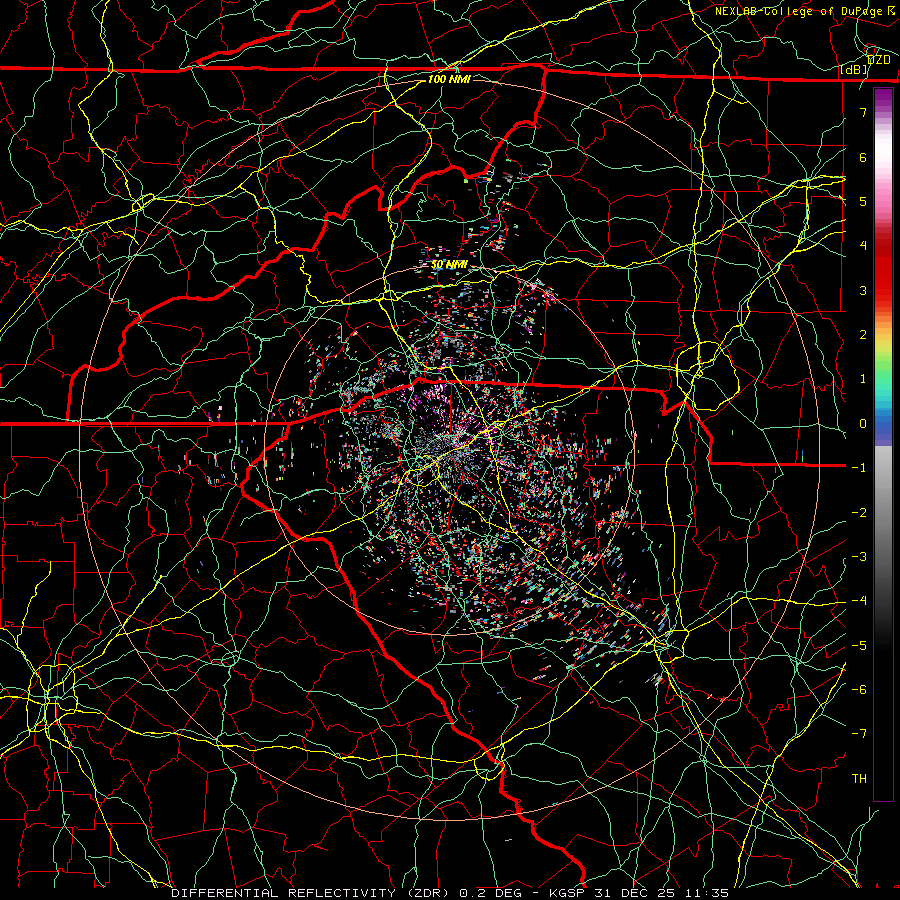900x900 pixels.
Task: Click the color scale value 2
Action: click(x=863, y=335)
